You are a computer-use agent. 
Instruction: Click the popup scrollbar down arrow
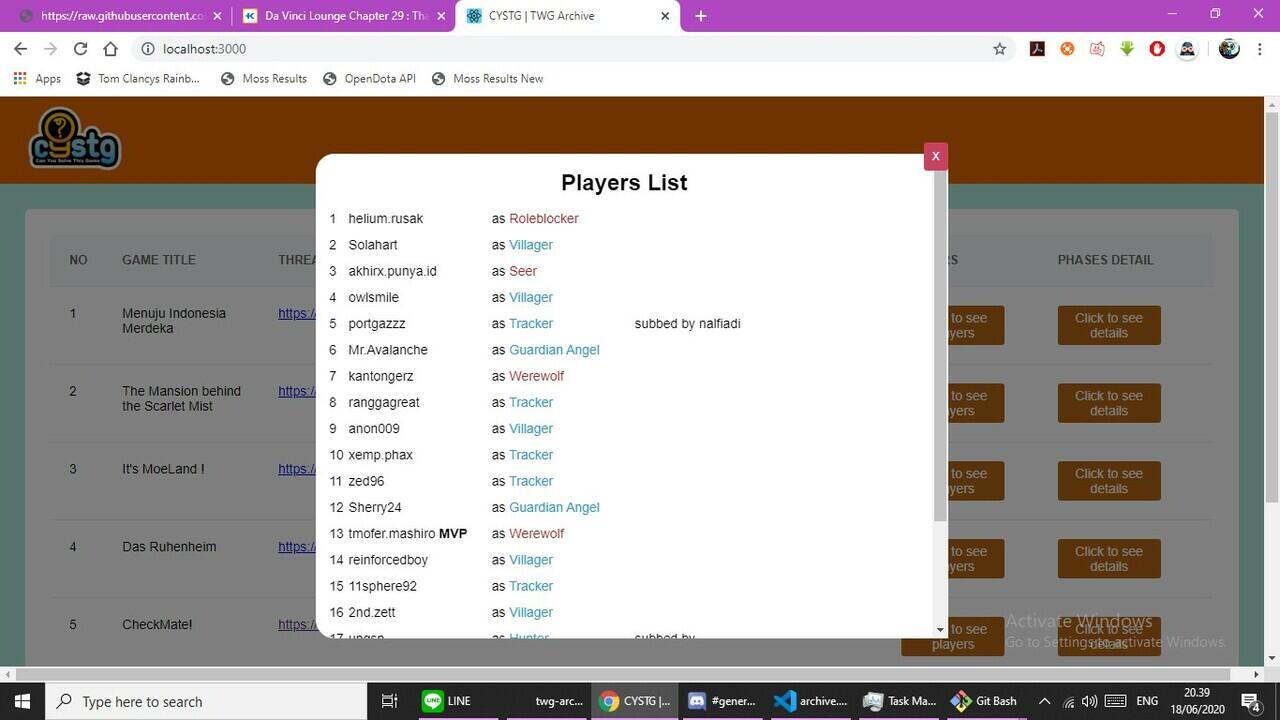(940, 630)
